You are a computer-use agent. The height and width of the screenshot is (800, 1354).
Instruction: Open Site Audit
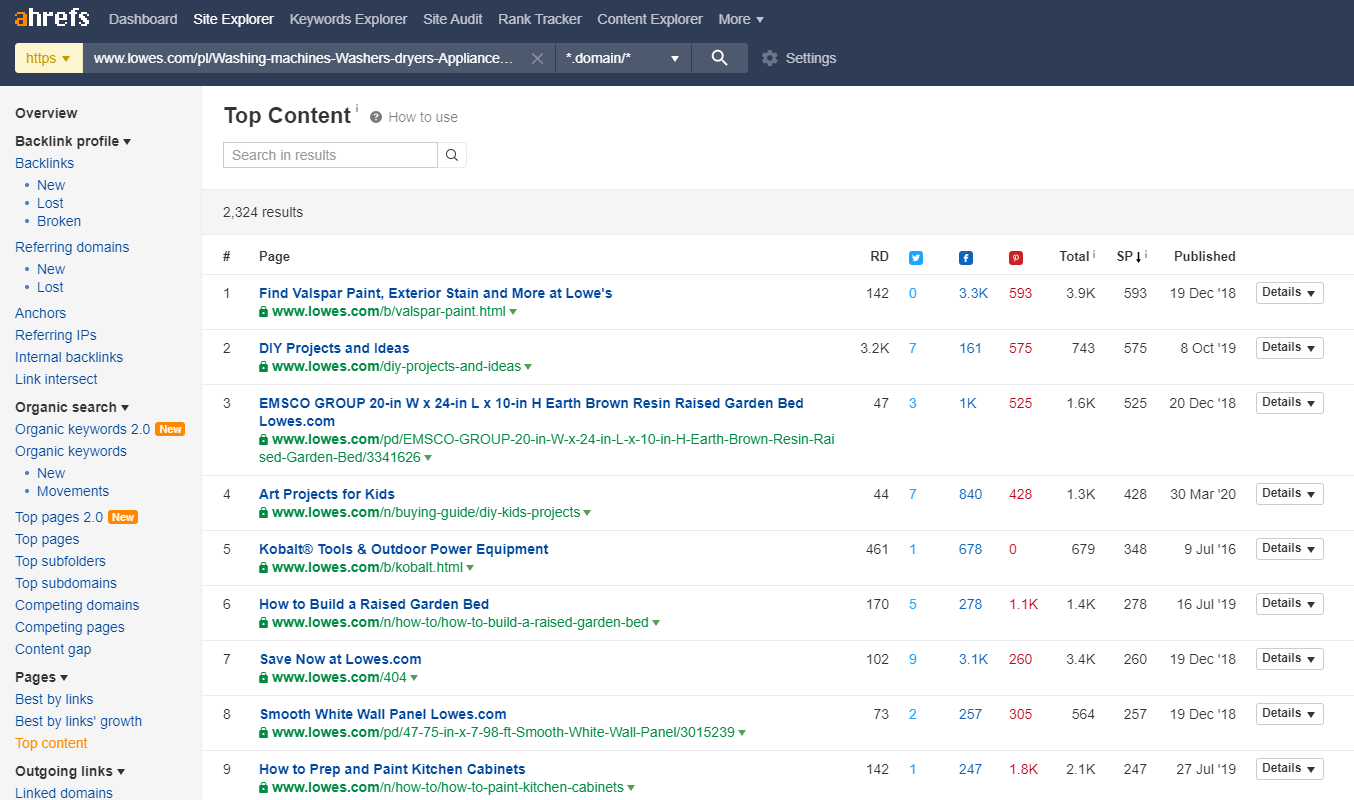[453, 19]
